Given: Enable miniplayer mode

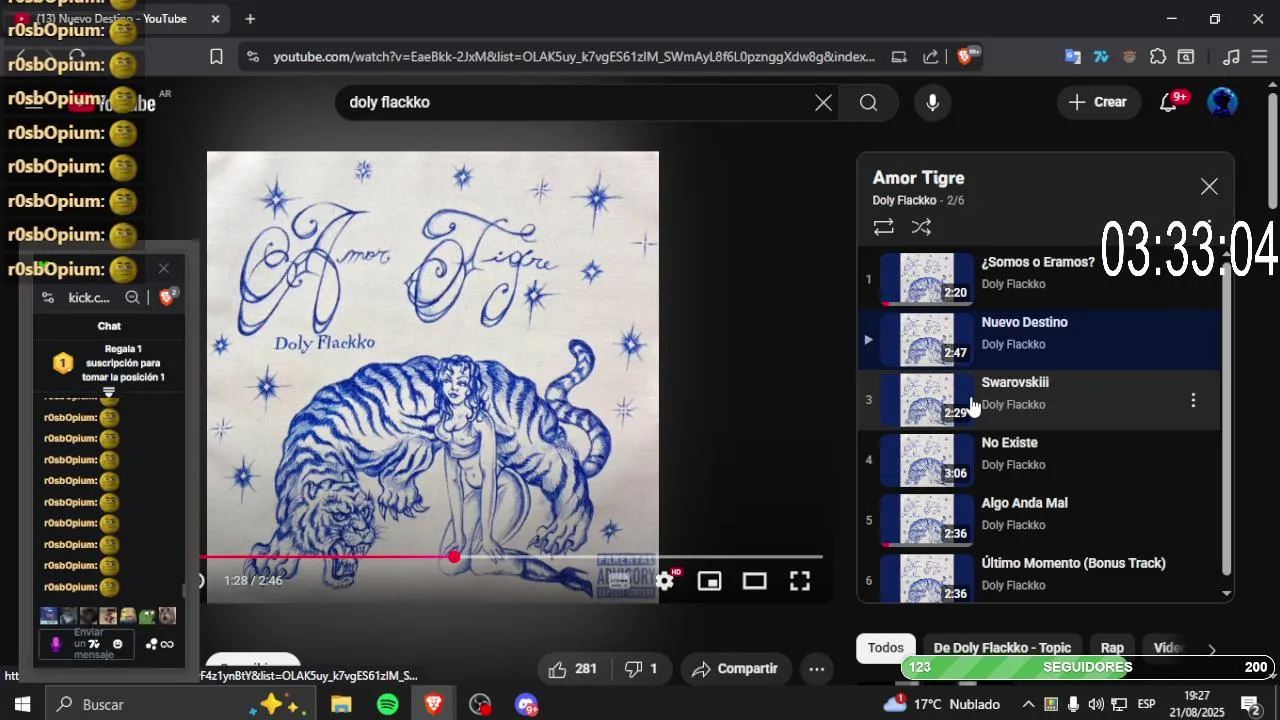Looking at the screenshot, I should 709,581.
